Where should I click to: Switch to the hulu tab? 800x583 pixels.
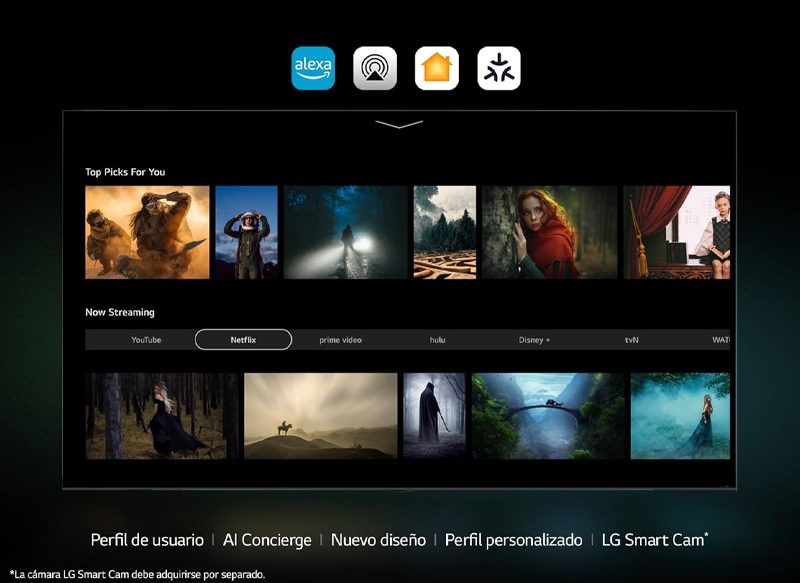click(437, 340)
